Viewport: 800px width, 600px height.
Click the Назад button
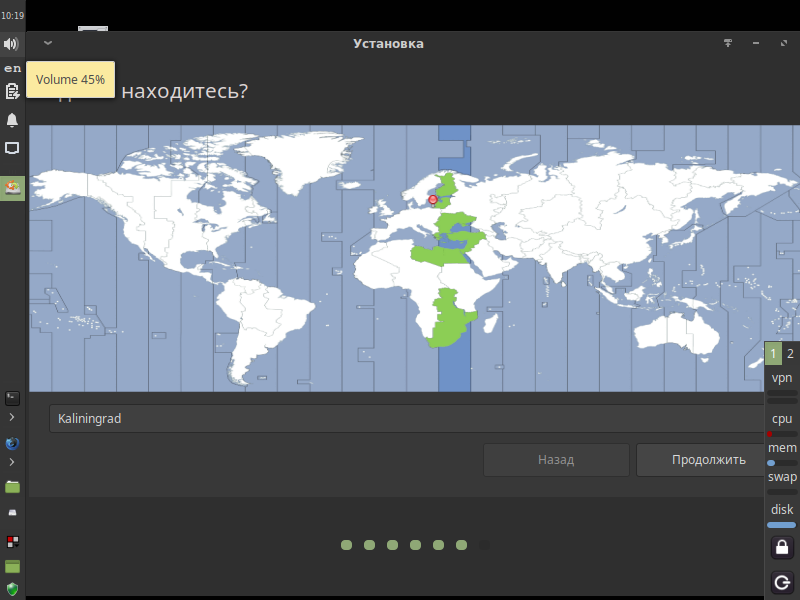pos(556,460)
